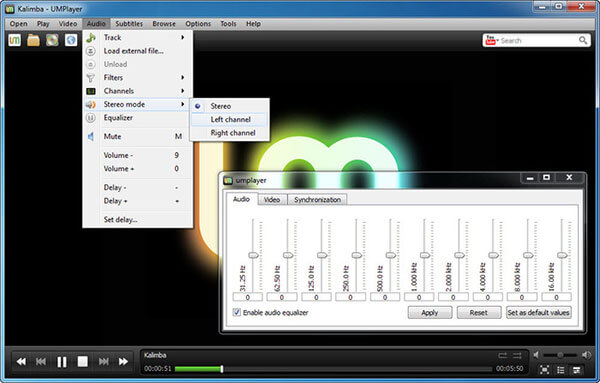Open the Play menu

click(43, 24)
